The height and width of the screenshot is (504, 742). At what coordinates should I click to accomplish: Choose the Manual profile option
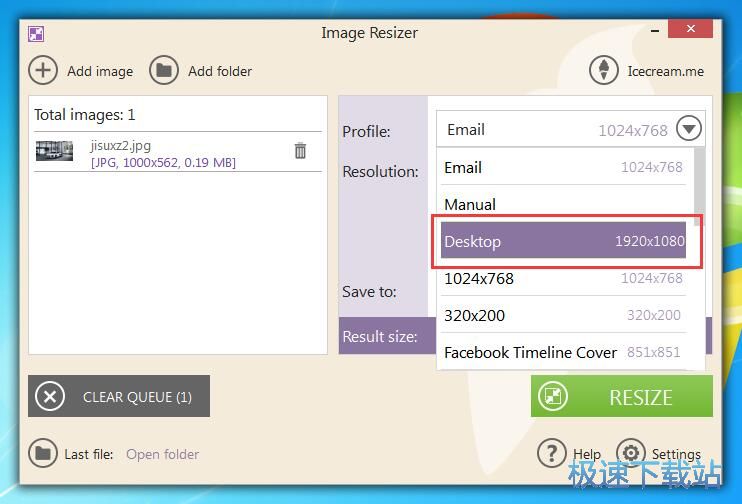click(x=563, y=204)
